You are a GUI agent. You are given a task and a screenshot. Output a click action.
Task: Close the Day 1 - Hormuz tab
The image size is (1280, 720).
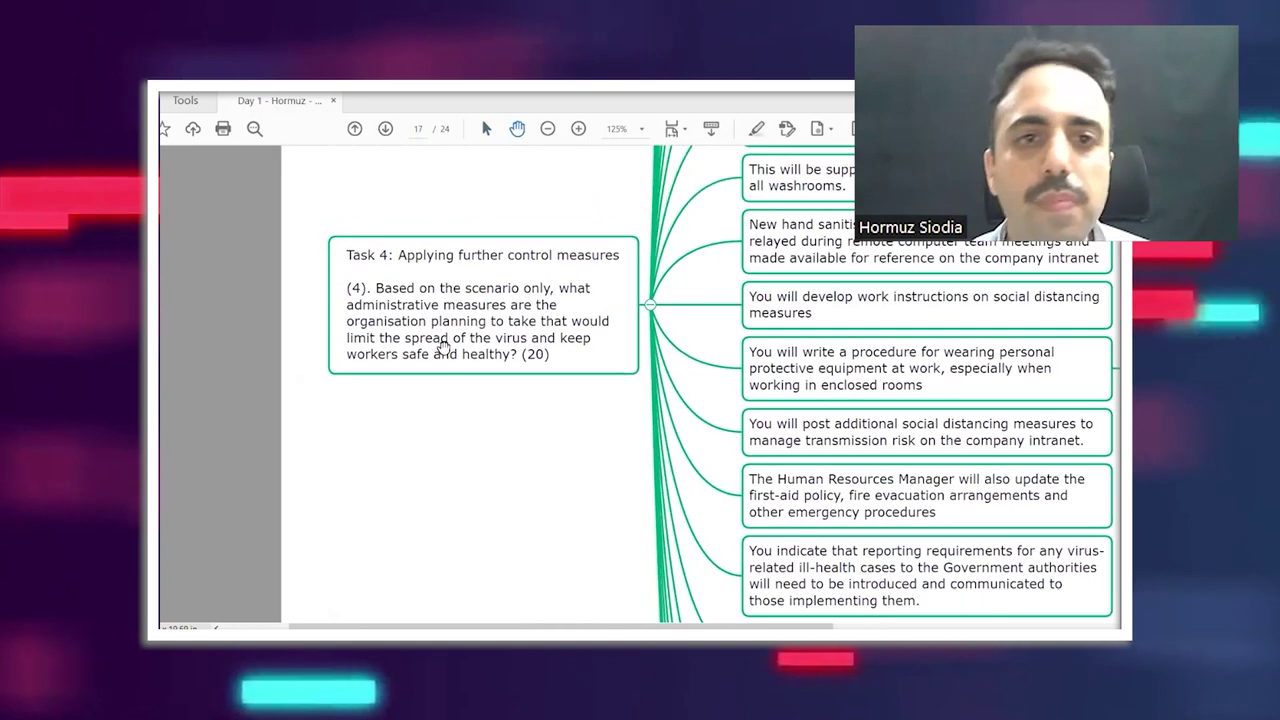pos(333,101)
